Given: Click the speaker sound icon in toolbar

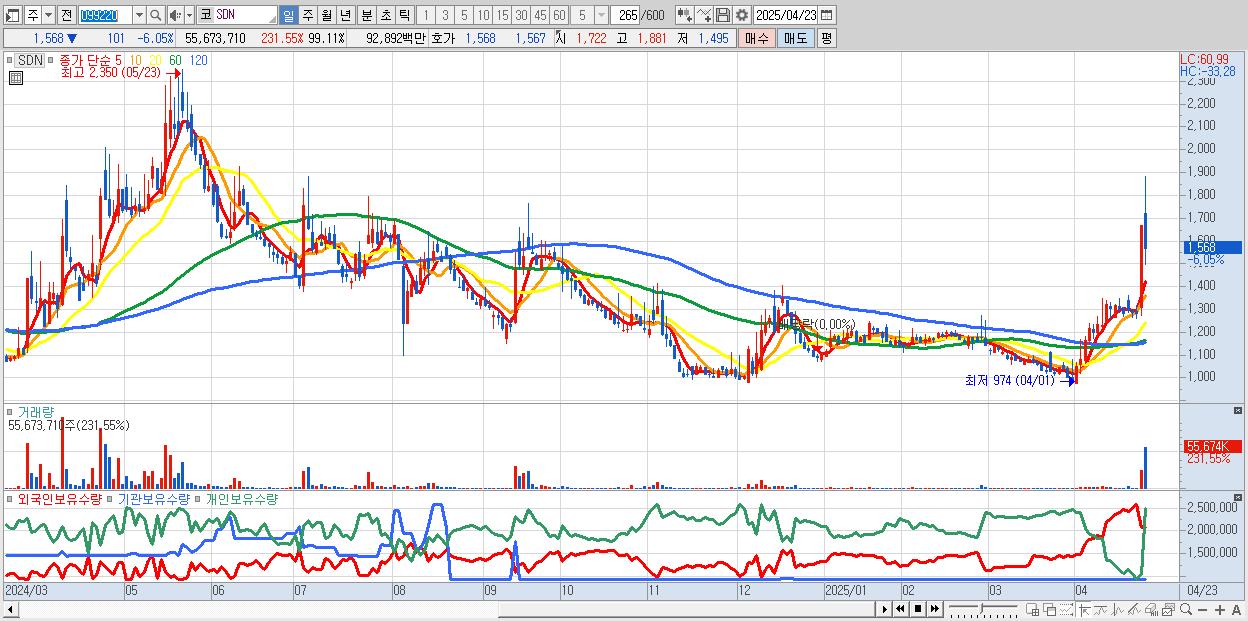Looking at the screenshot, I should 175,15.
